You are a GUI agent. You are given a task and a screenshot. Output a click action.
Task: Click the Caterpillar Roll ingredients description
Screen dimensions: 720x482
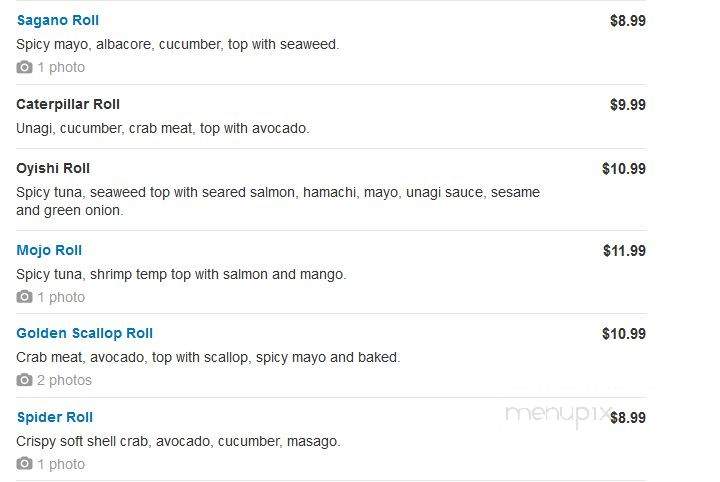pos(163,129)
